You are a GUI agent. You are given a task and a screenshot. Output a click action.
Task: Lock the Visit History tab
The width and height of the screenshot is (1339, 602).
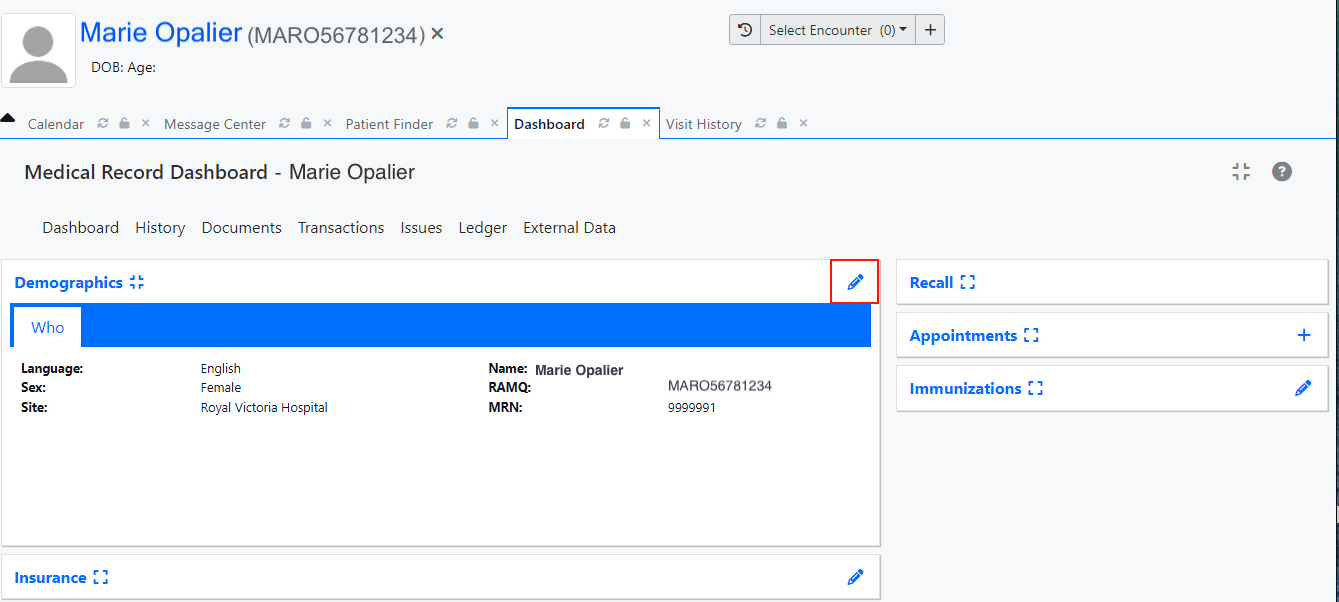pyautogui.click(x=781, y=123)
